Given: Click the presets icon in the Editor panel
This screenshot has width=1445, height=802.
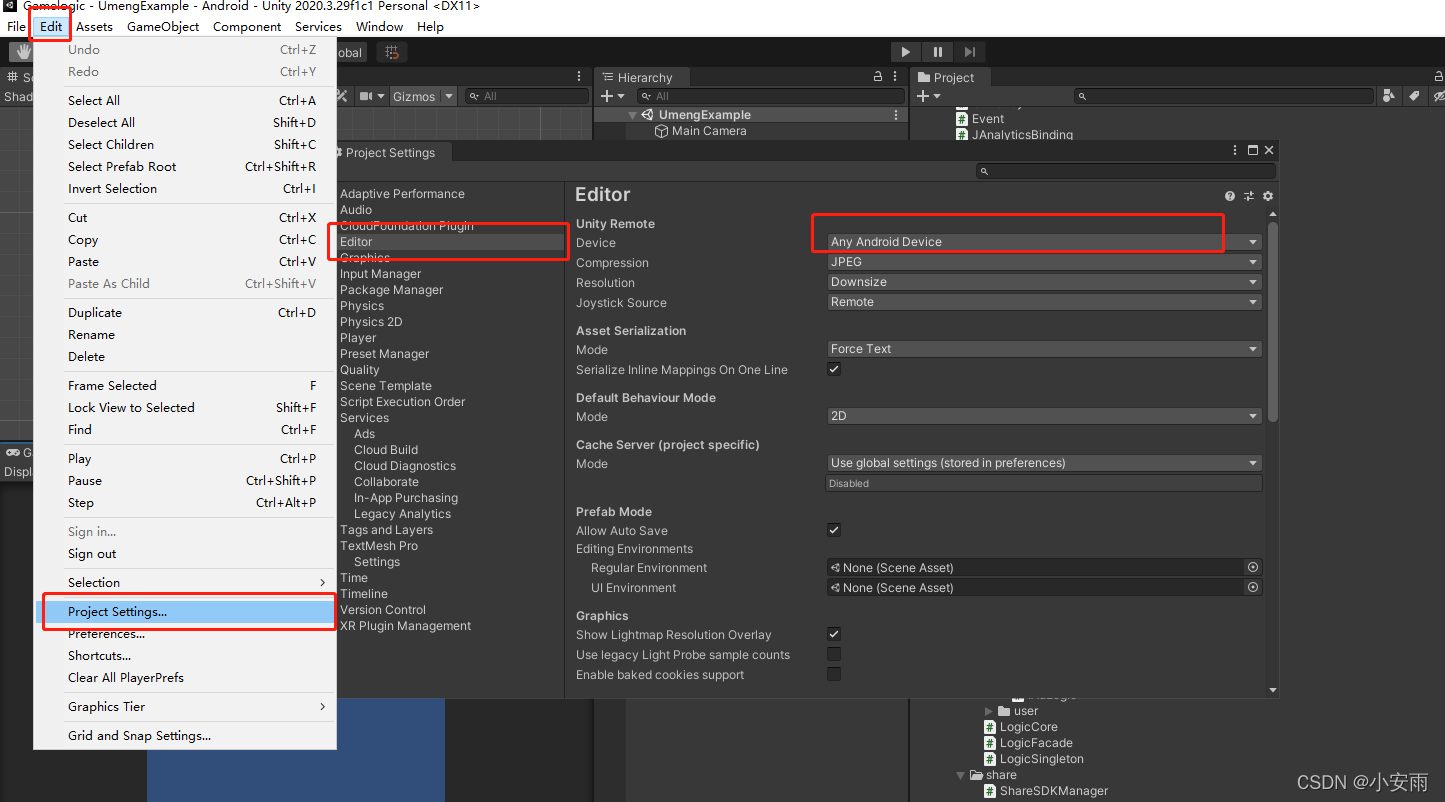Looking at the screenshot, I should 1248,196.
